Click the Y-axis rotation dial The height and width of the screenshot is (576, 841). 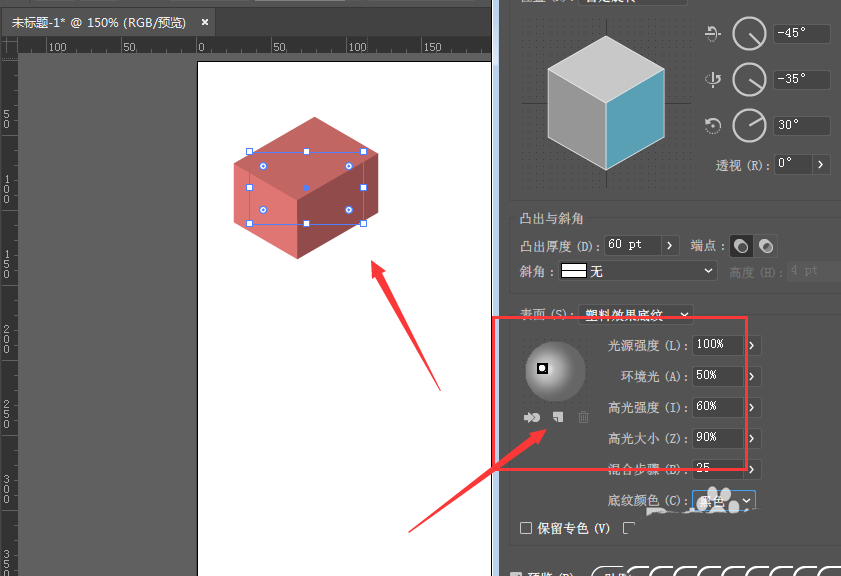point(749,79)
